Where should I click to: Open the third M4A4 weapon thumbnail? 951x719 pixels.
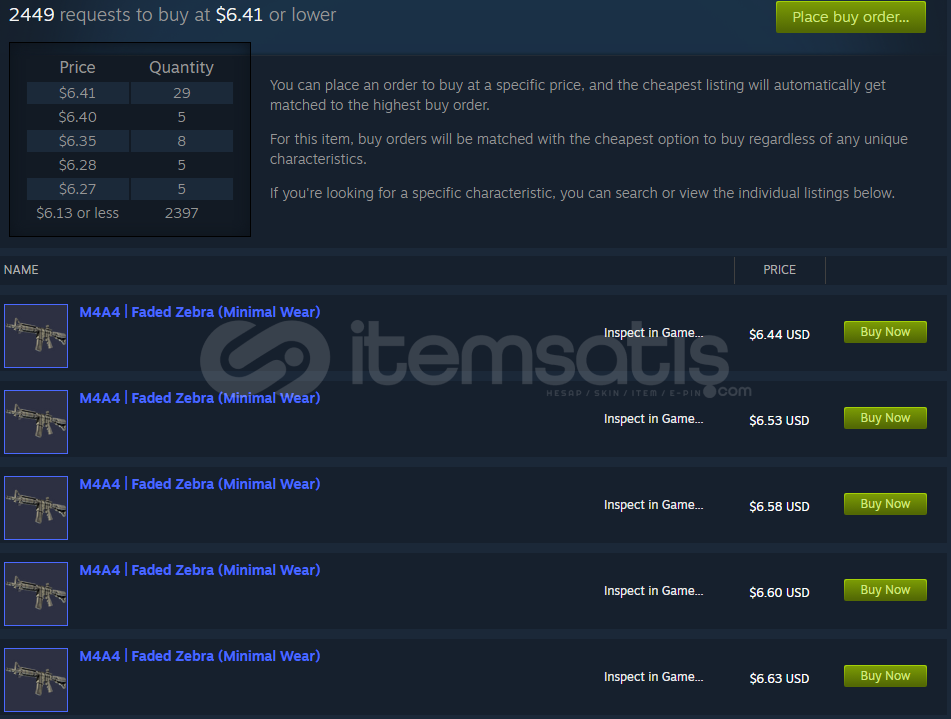pyautogui.click(x=36, y=508)
